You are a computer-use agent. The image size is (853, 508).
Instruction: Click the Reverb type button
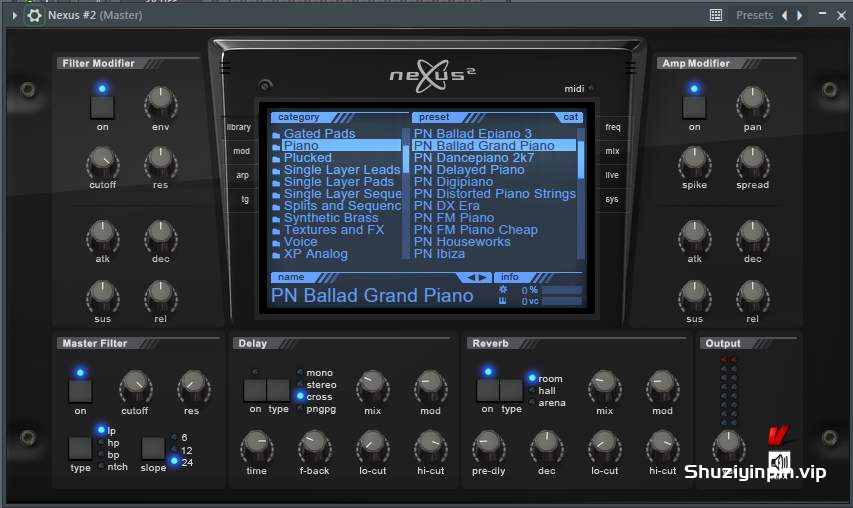(511, 391)
